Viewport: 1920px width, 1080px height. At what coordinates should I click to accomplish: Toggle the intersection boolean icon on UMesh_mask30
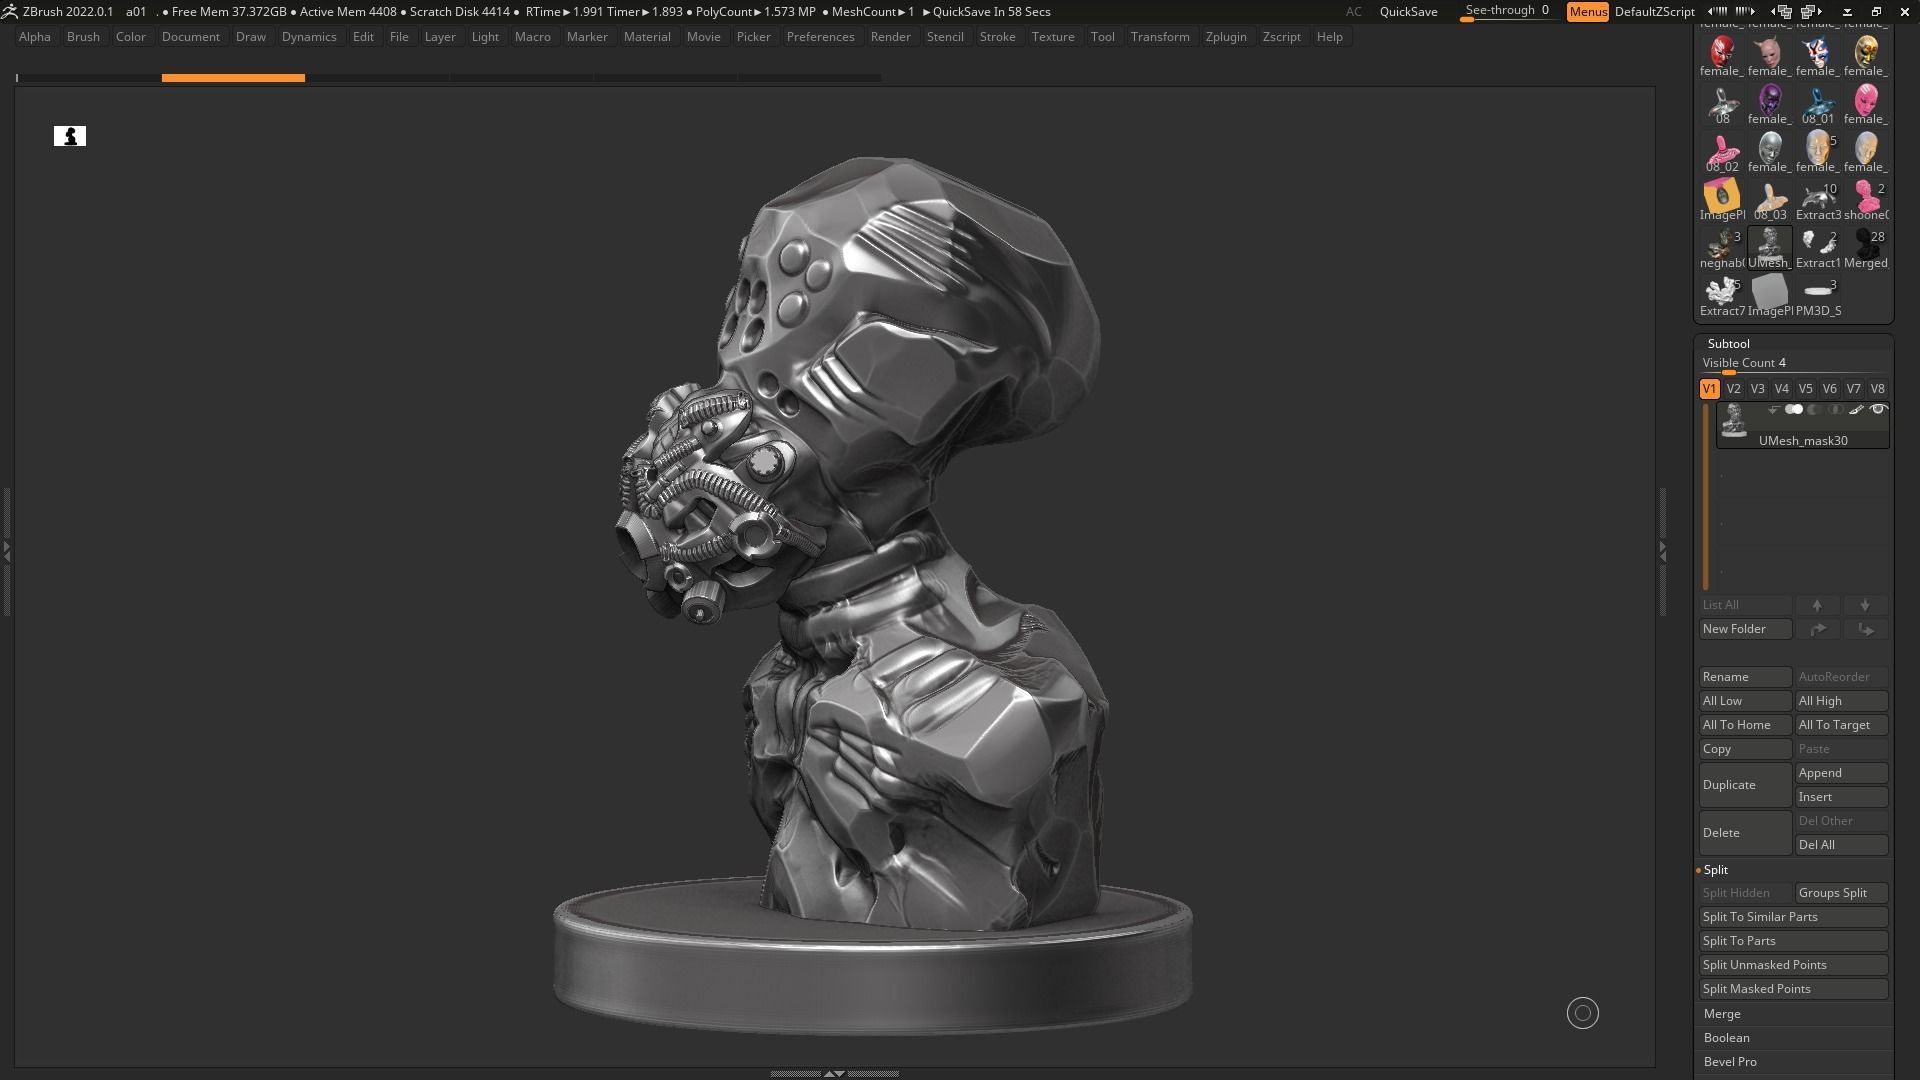(1836, 410)
